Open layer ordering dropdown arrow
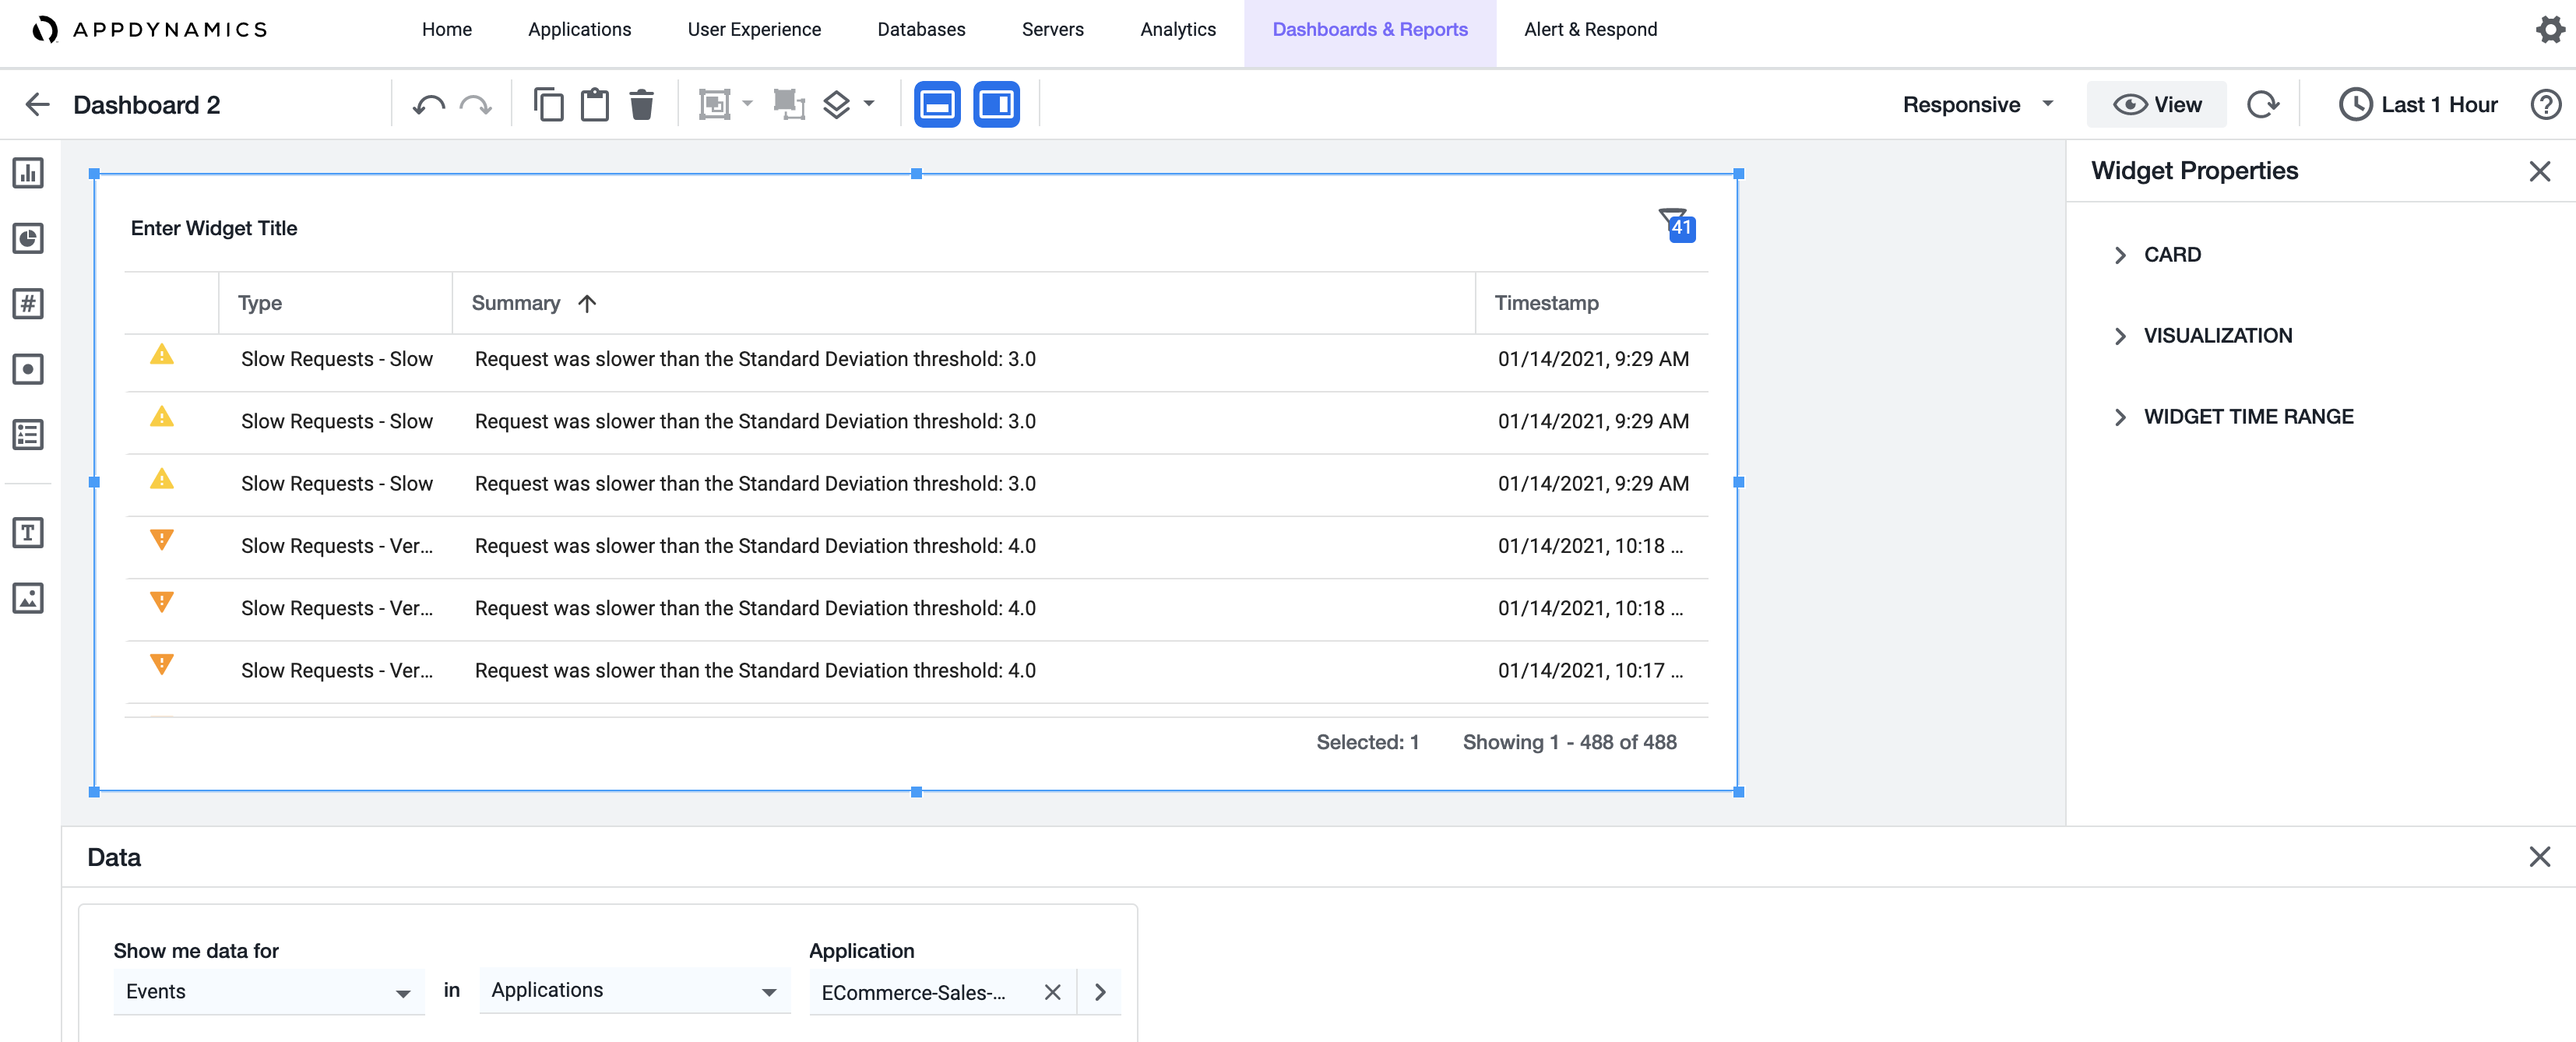The height and width of the screenshot is (1042, 2576). coord(869,104)
